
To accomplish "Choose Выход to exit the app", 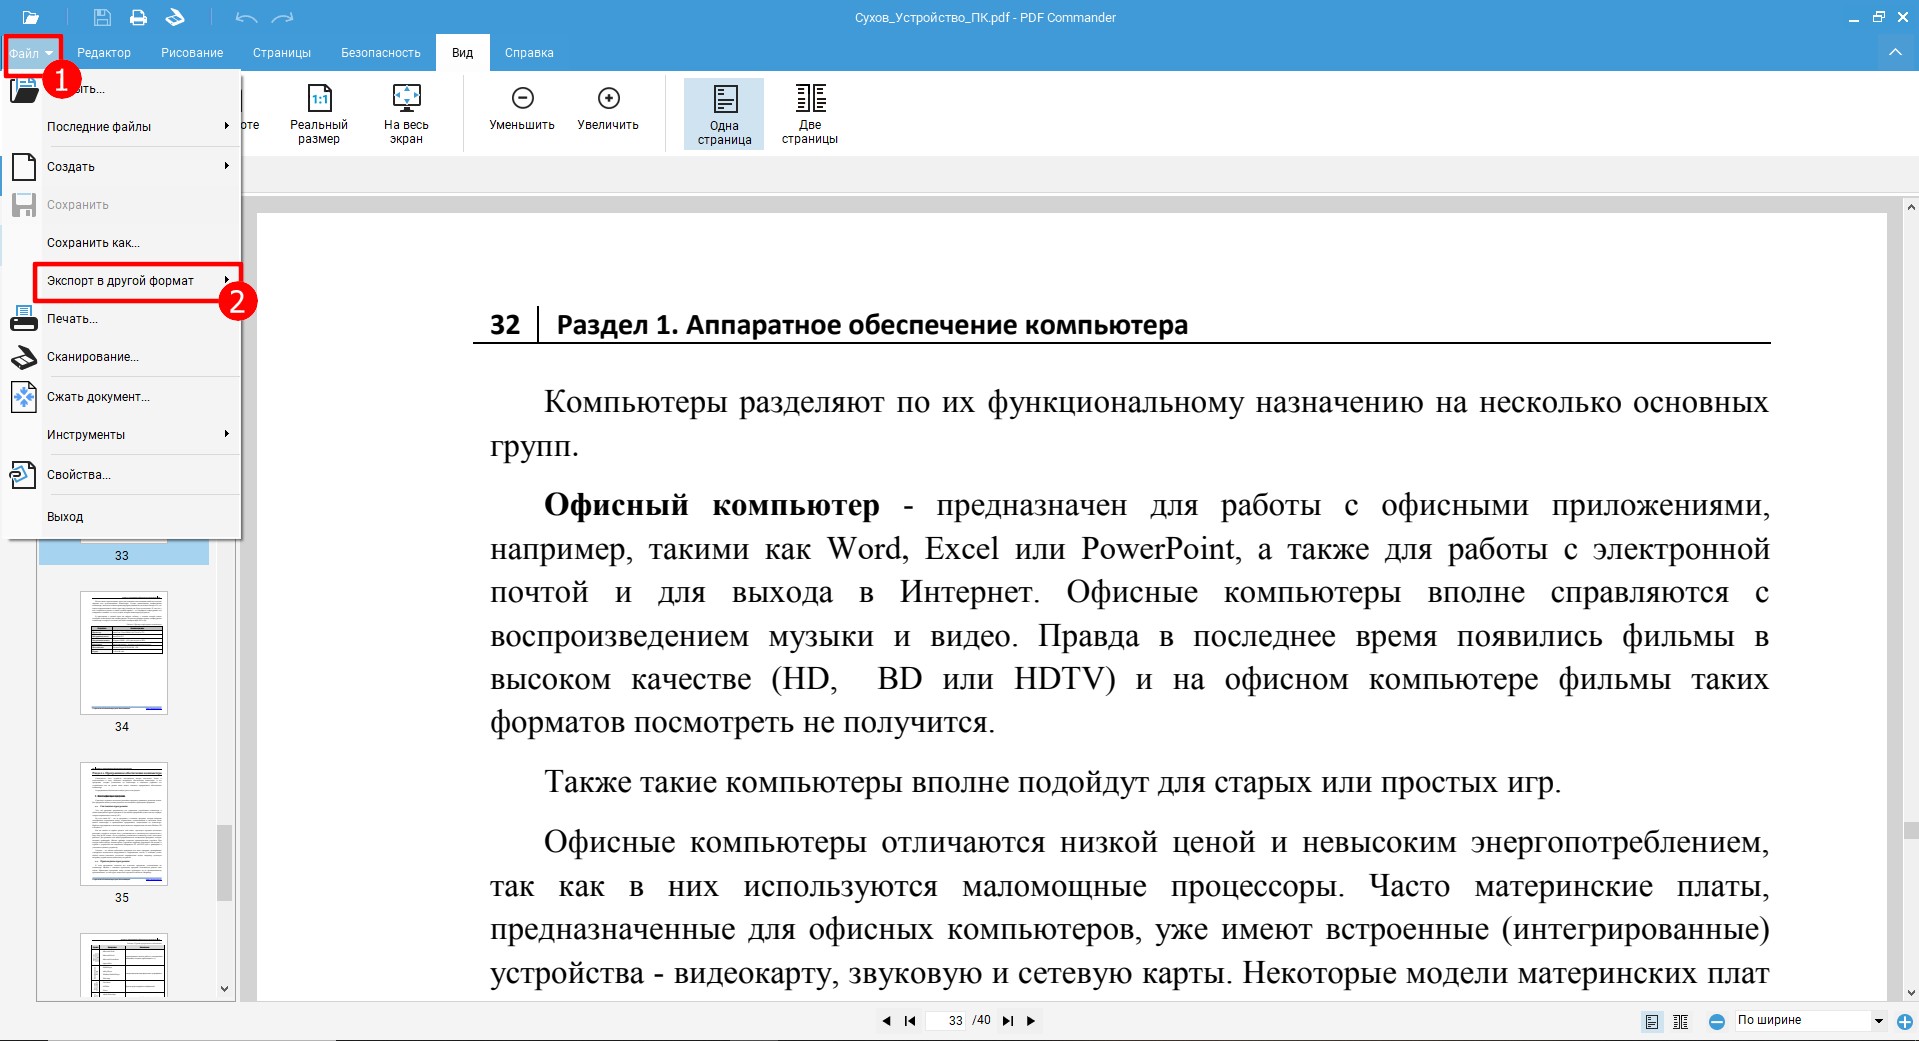I will [x=123, y=517].
